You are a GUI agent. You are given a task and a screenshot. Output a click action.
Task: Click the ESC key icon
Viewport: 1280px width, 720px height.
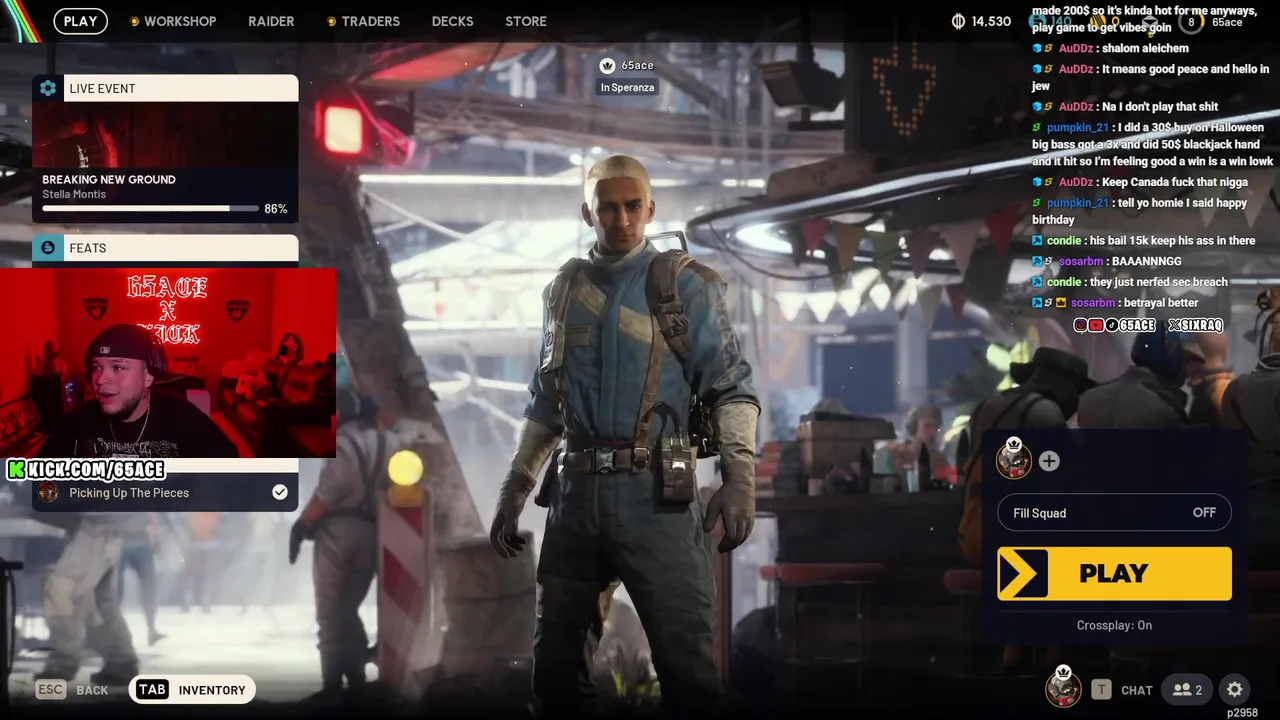tap(52, 690)
